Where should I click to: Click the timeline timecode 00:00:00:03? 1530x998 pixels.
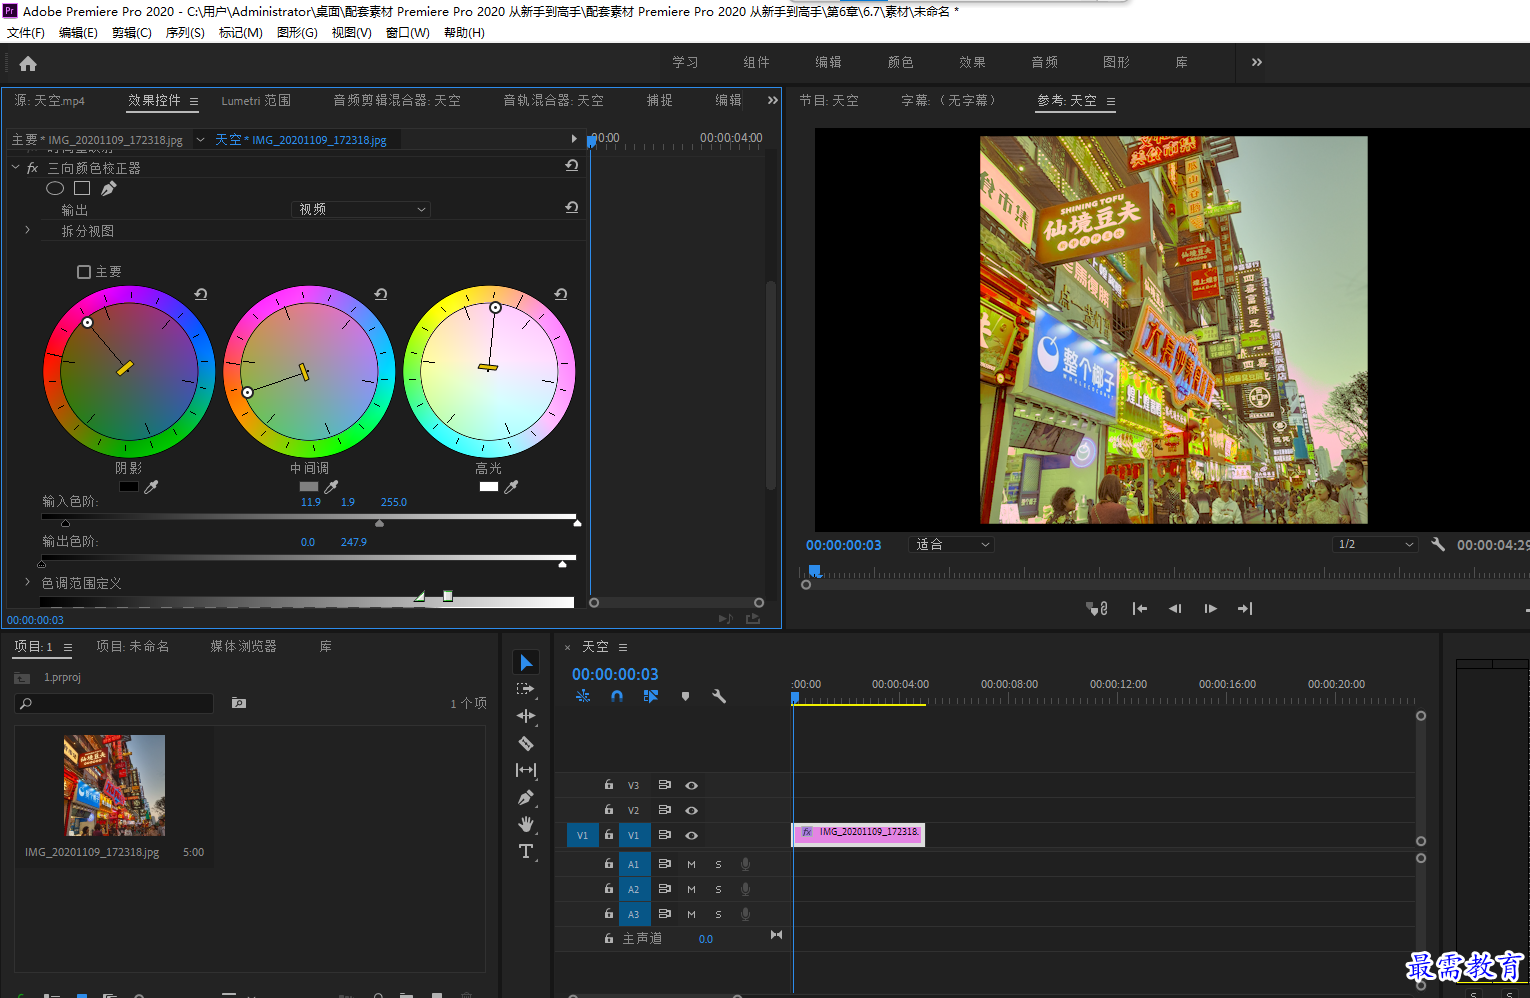[x=615, y=674]
